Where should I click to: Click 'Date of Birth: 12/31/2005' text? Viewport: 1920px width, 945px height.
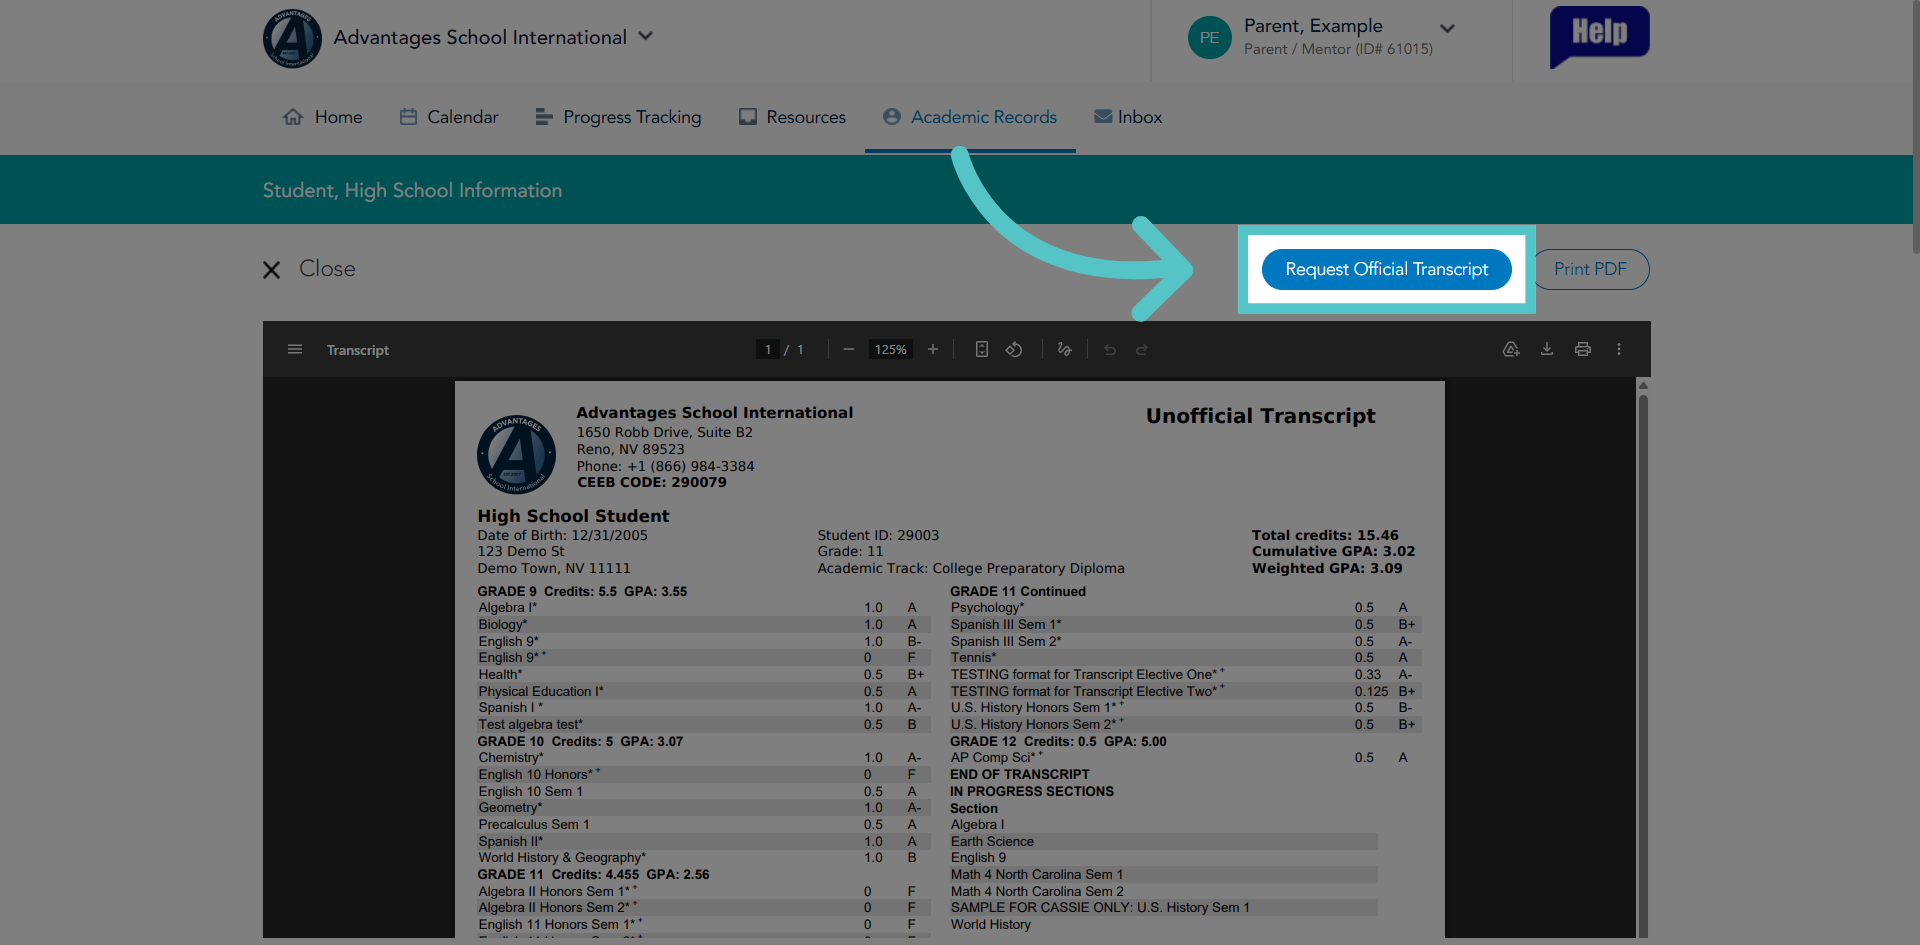562,536
